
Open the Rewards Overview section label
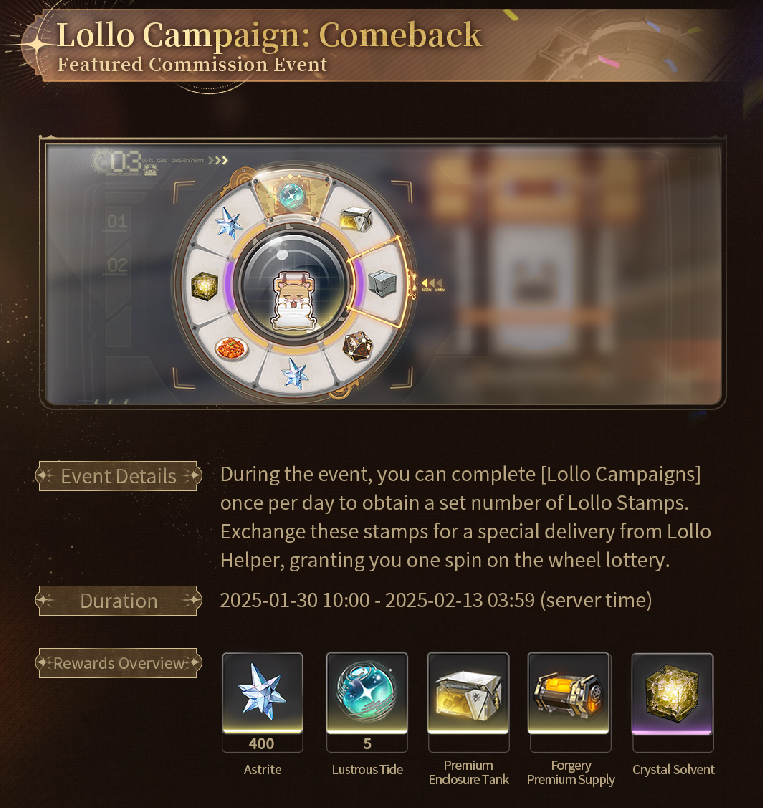point(118,663)
